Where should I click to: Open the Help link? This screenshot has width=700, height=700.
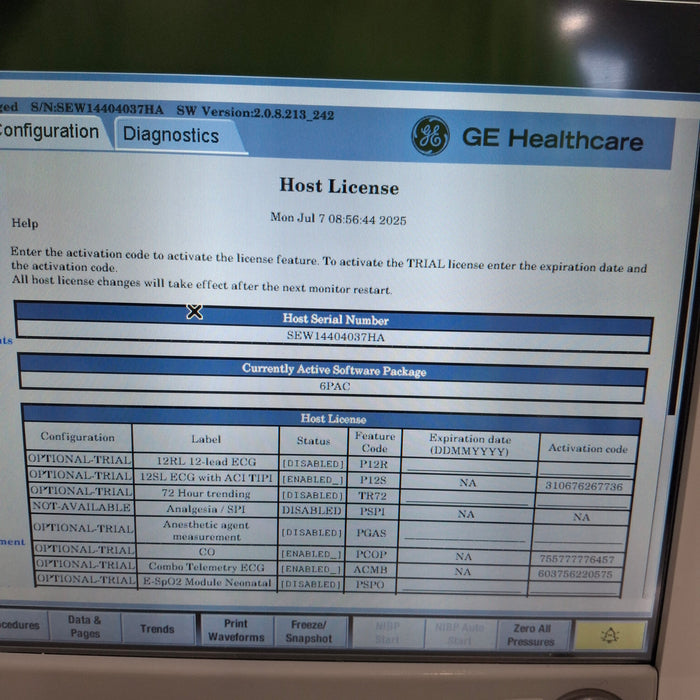pos(25,223)
